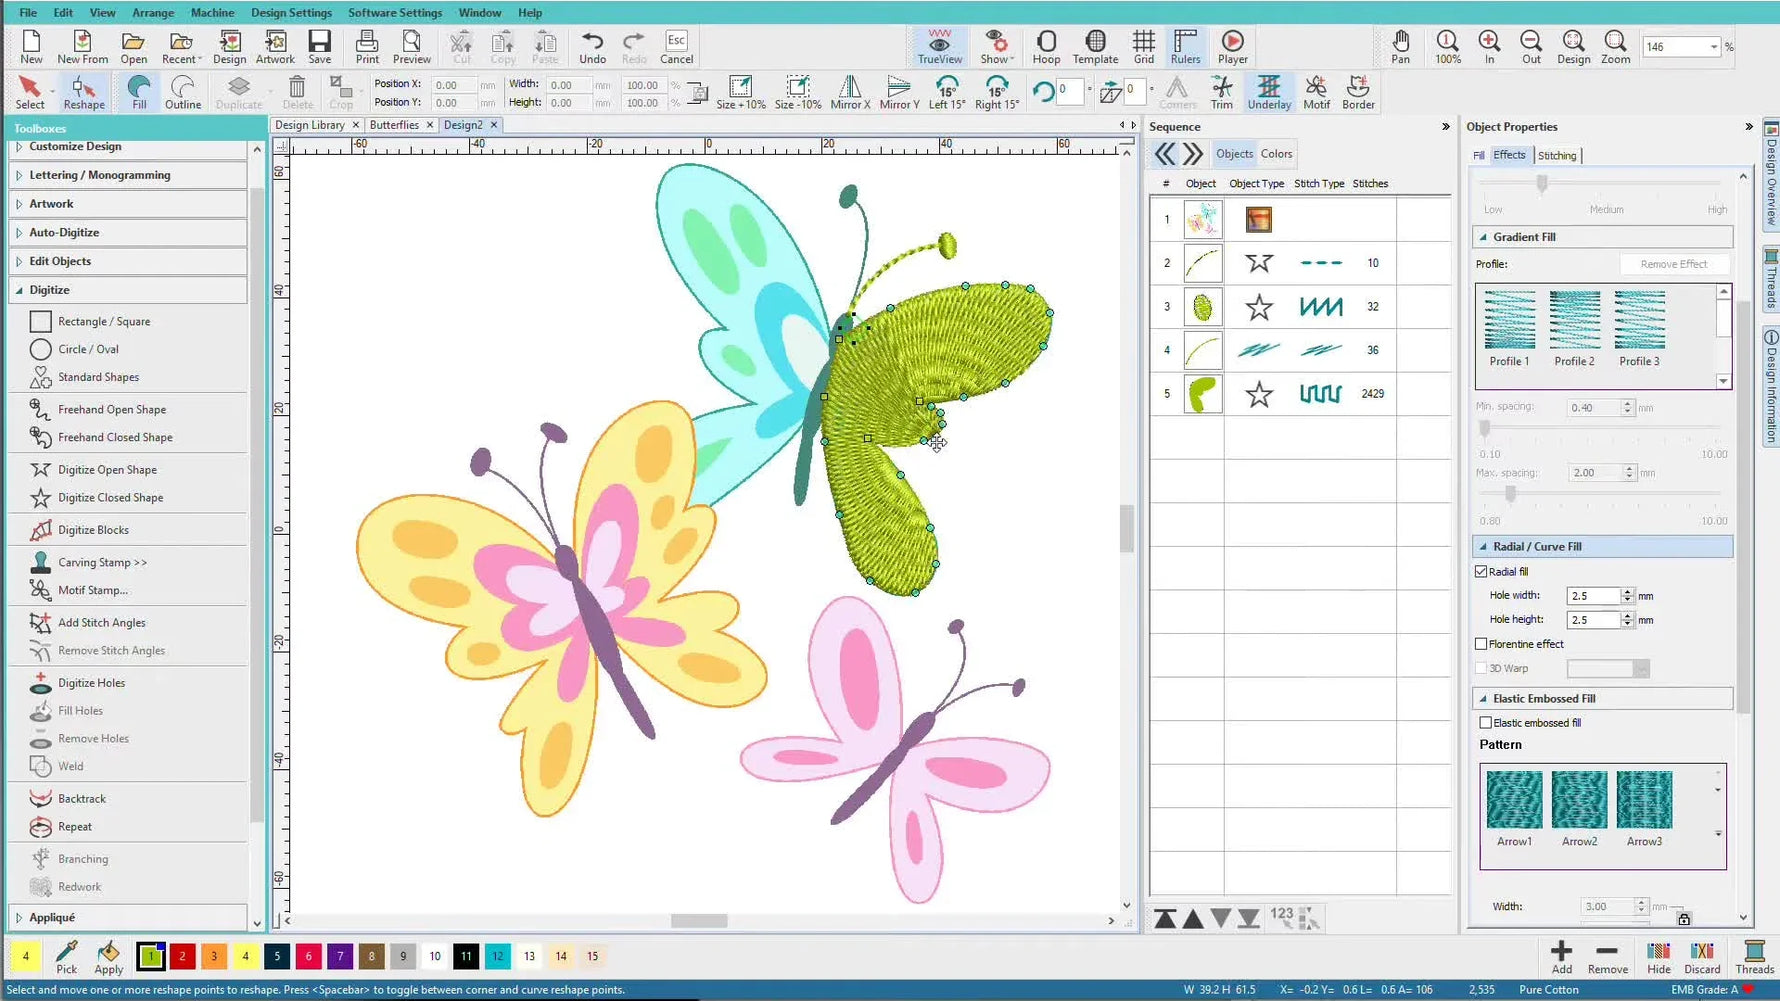Image resolution: width=1780 pixels, height=1001 pixels.
Task: Select cyan color swatch 12
Action: [x=498, y=957]
